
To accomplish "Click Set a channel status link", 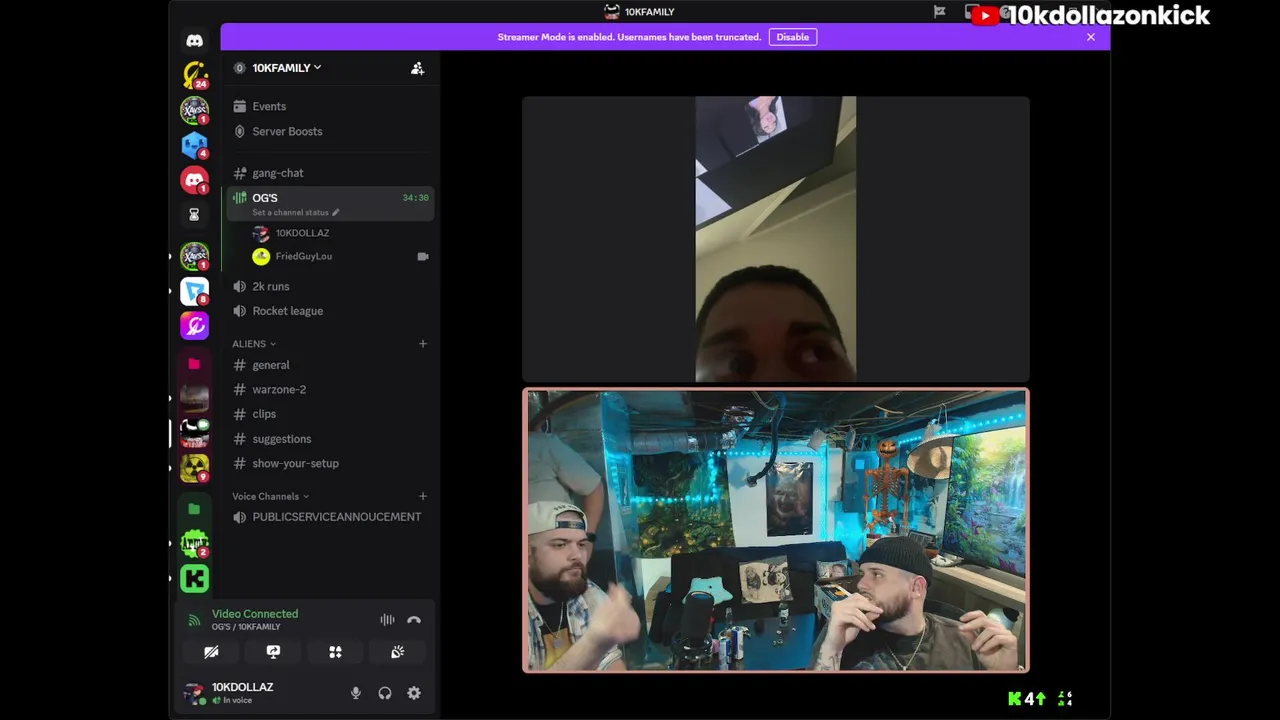I will point(295,212).
